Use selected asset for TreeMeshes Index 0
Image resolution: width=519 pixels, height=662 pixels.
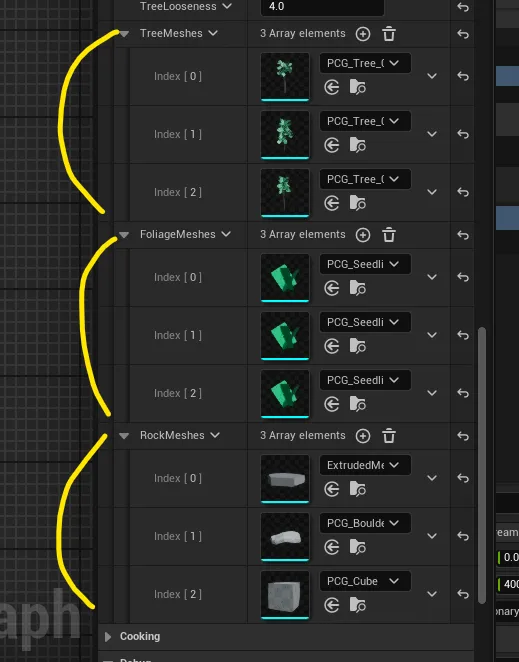click(x=332, y=87)
